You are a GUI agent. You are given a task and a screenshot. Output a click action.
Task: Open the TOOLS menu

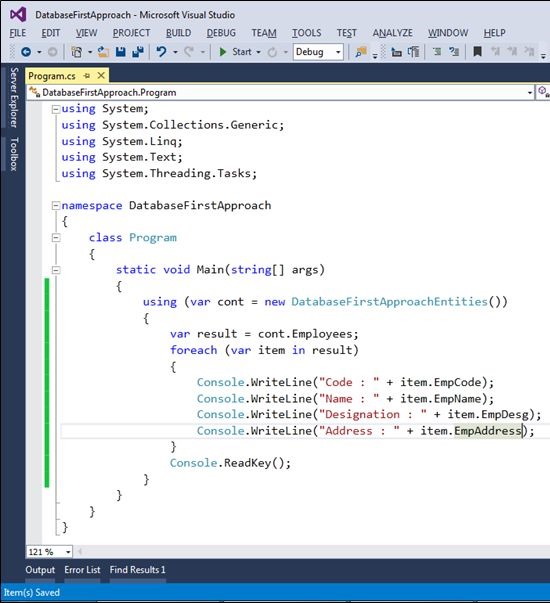point(307,33)
